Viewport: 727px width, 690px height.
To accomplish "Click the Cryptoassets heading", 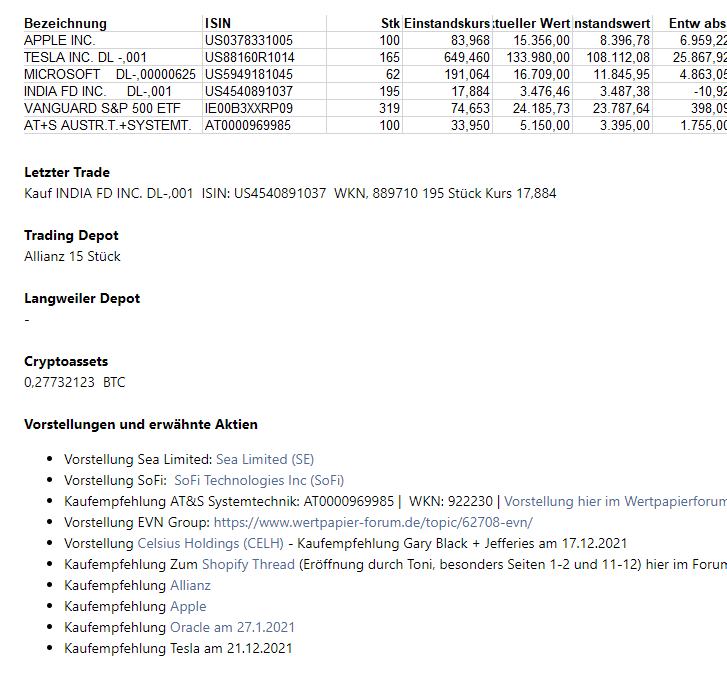I will (x=66, y=362).
